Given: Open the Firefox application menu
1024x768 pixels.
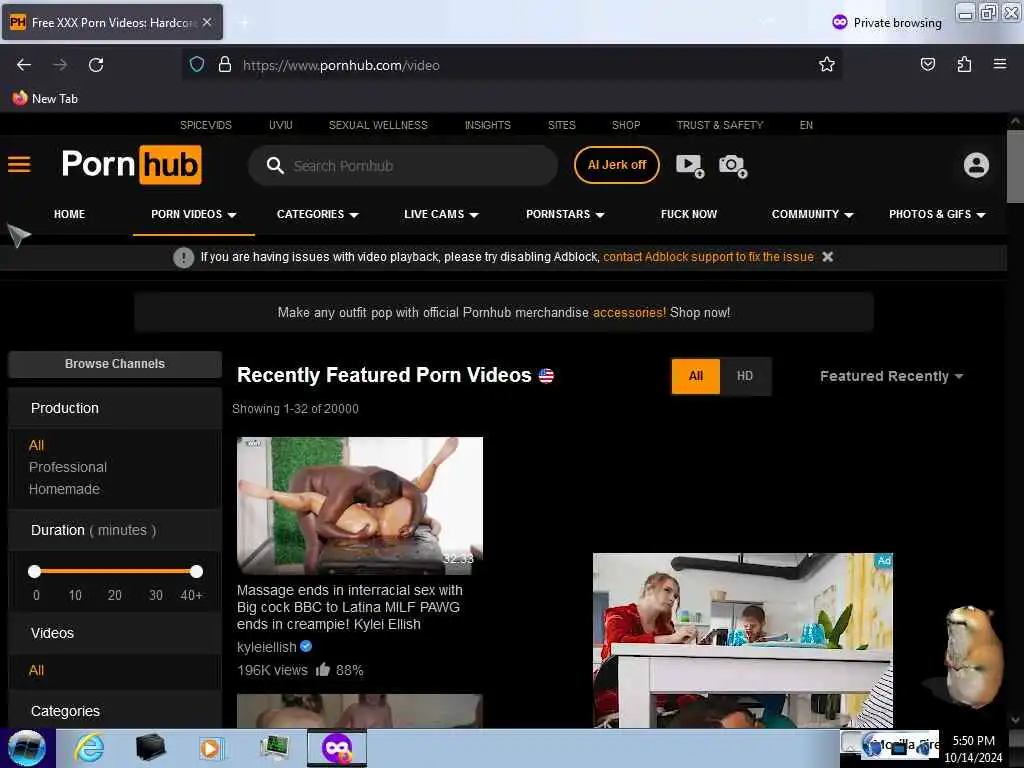Looking at the screenshot, I should click(999, 64).
